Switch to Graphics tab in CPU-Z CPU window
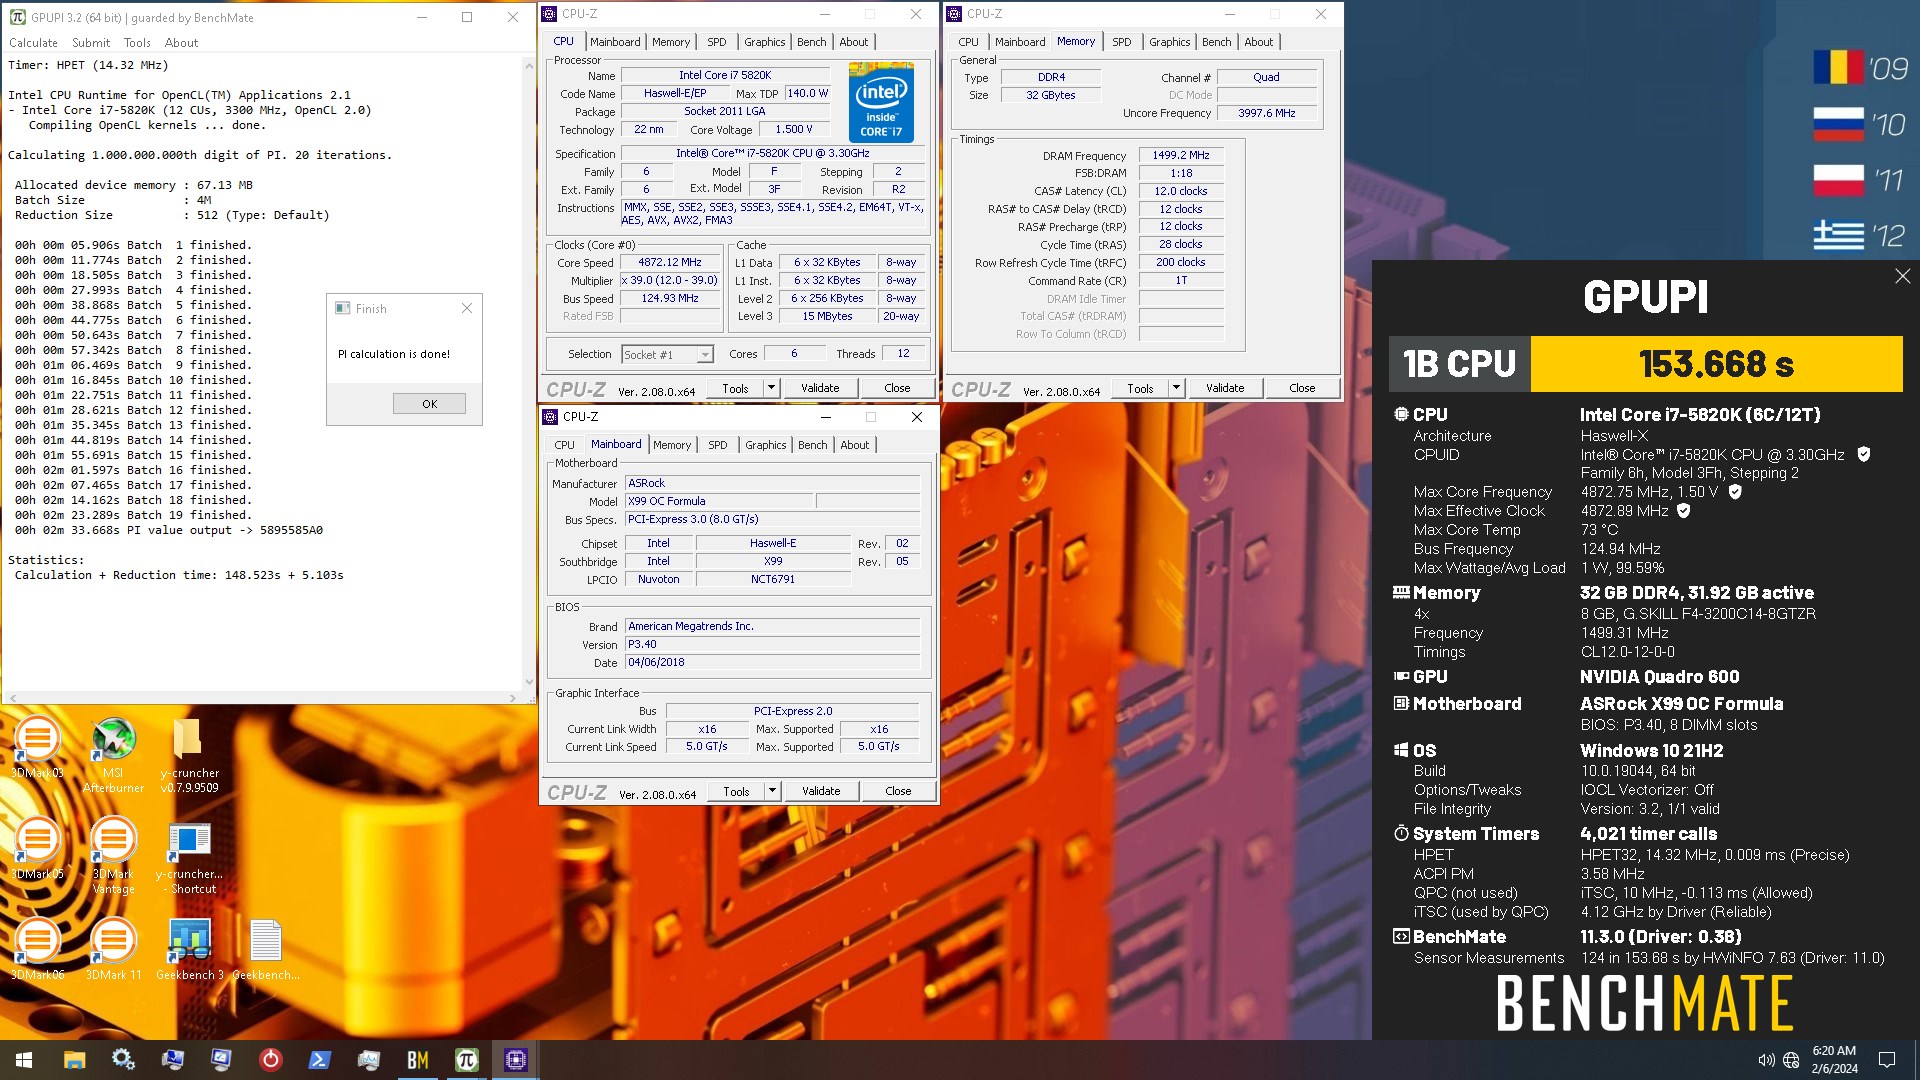The image size is (1920, 1080). [765, 42]
